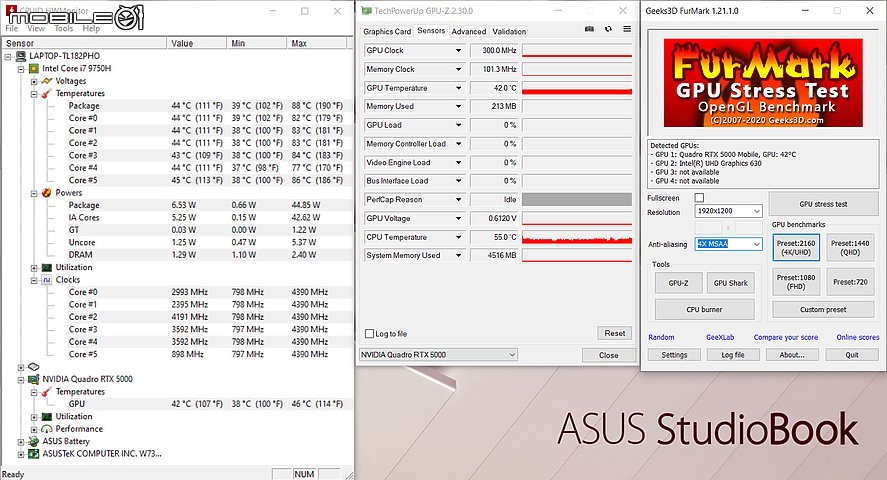Open the HWMonitor Help menu
887x480 pixels.
pyautogui.click(x=91, y=28)
